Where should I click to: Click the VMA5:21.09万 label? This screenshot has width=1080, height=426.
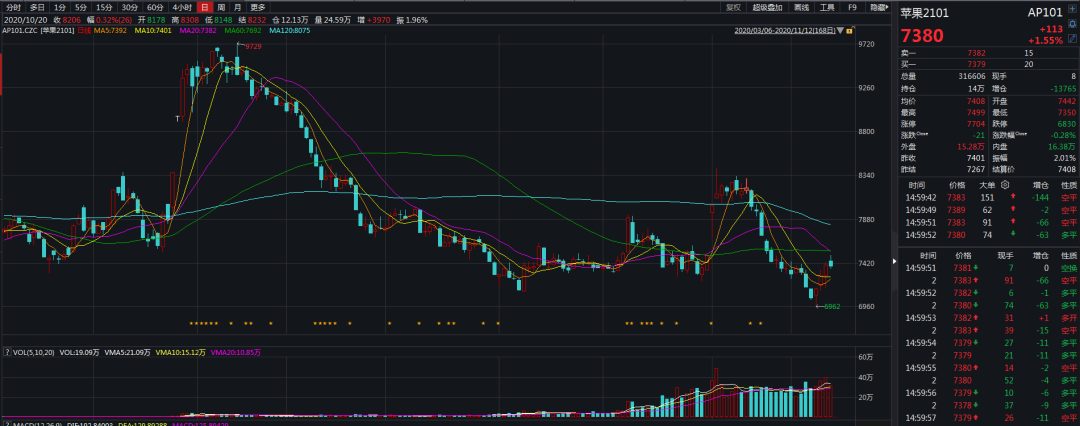tap(125, 352)
